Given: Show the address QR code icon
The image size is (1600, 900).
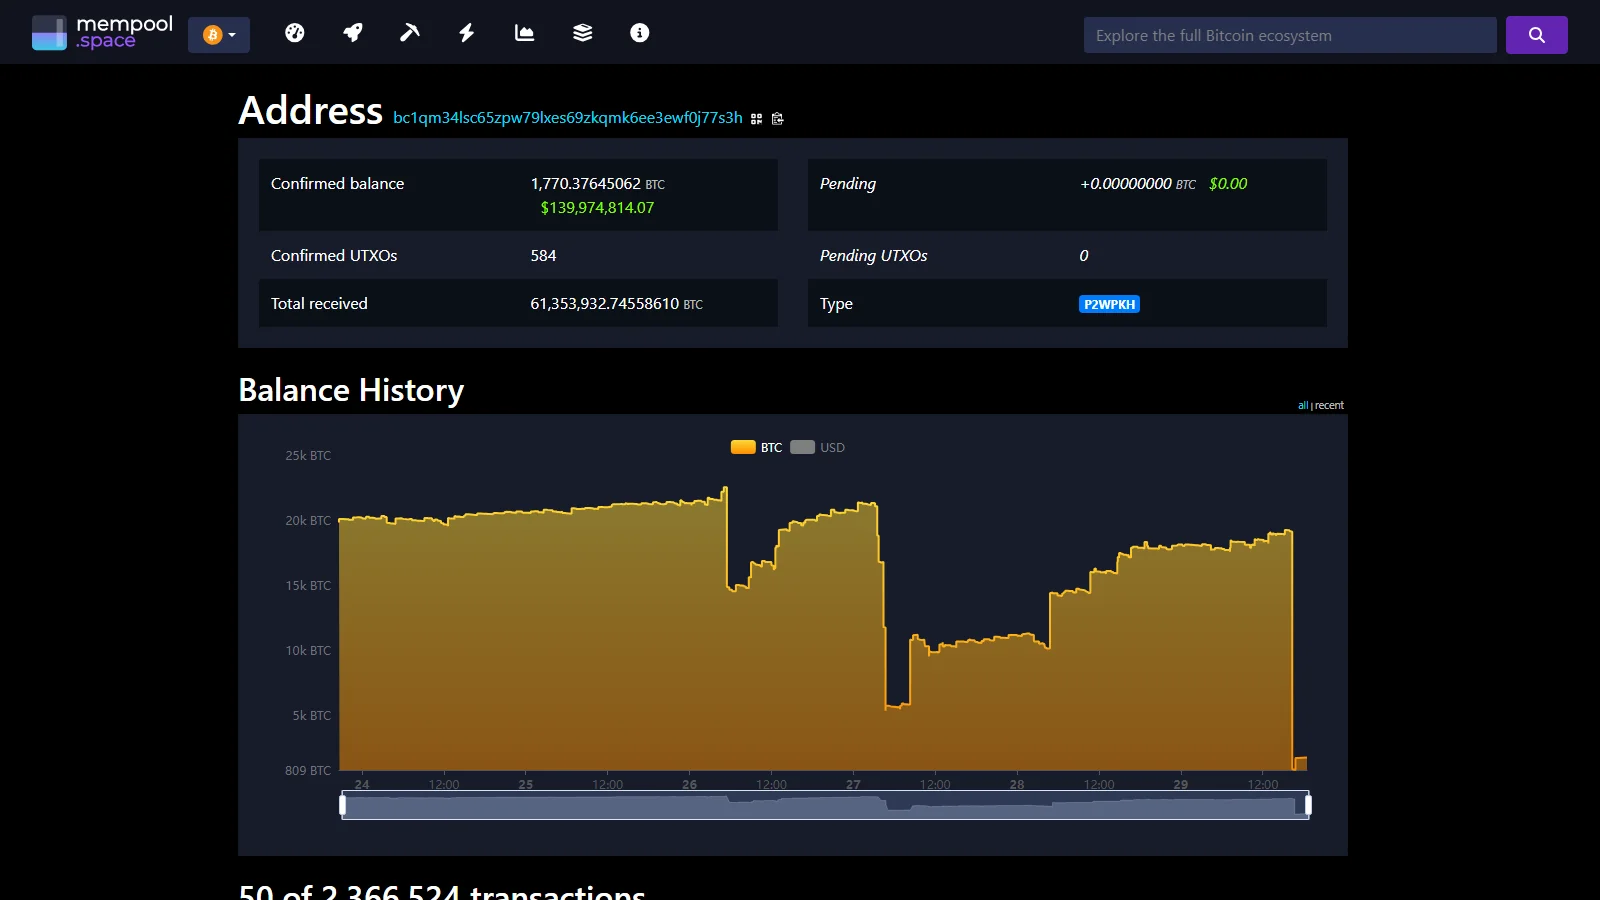Looking at the screenshot, I should pyautogui.click(x=756, y=119).
